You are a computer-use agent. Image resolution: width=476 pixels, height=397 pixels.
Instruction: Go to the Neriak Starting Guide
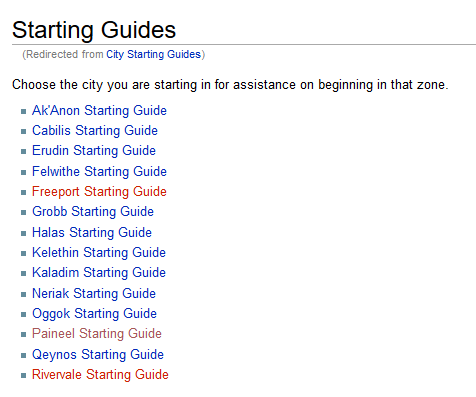pyautogui.click(x=94, y=294)
